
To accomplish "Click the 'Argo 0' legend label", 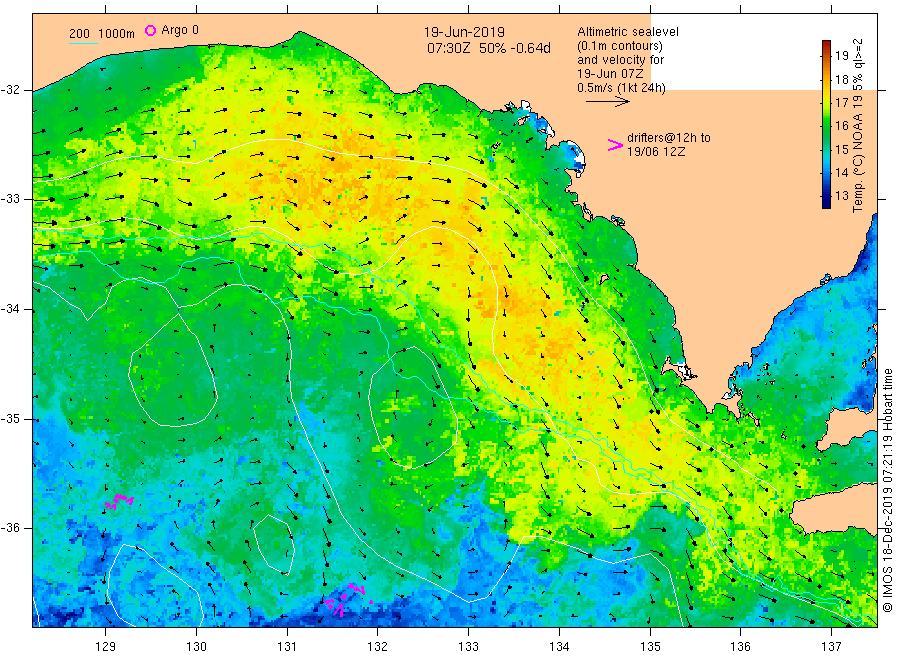I will (180, 30).
